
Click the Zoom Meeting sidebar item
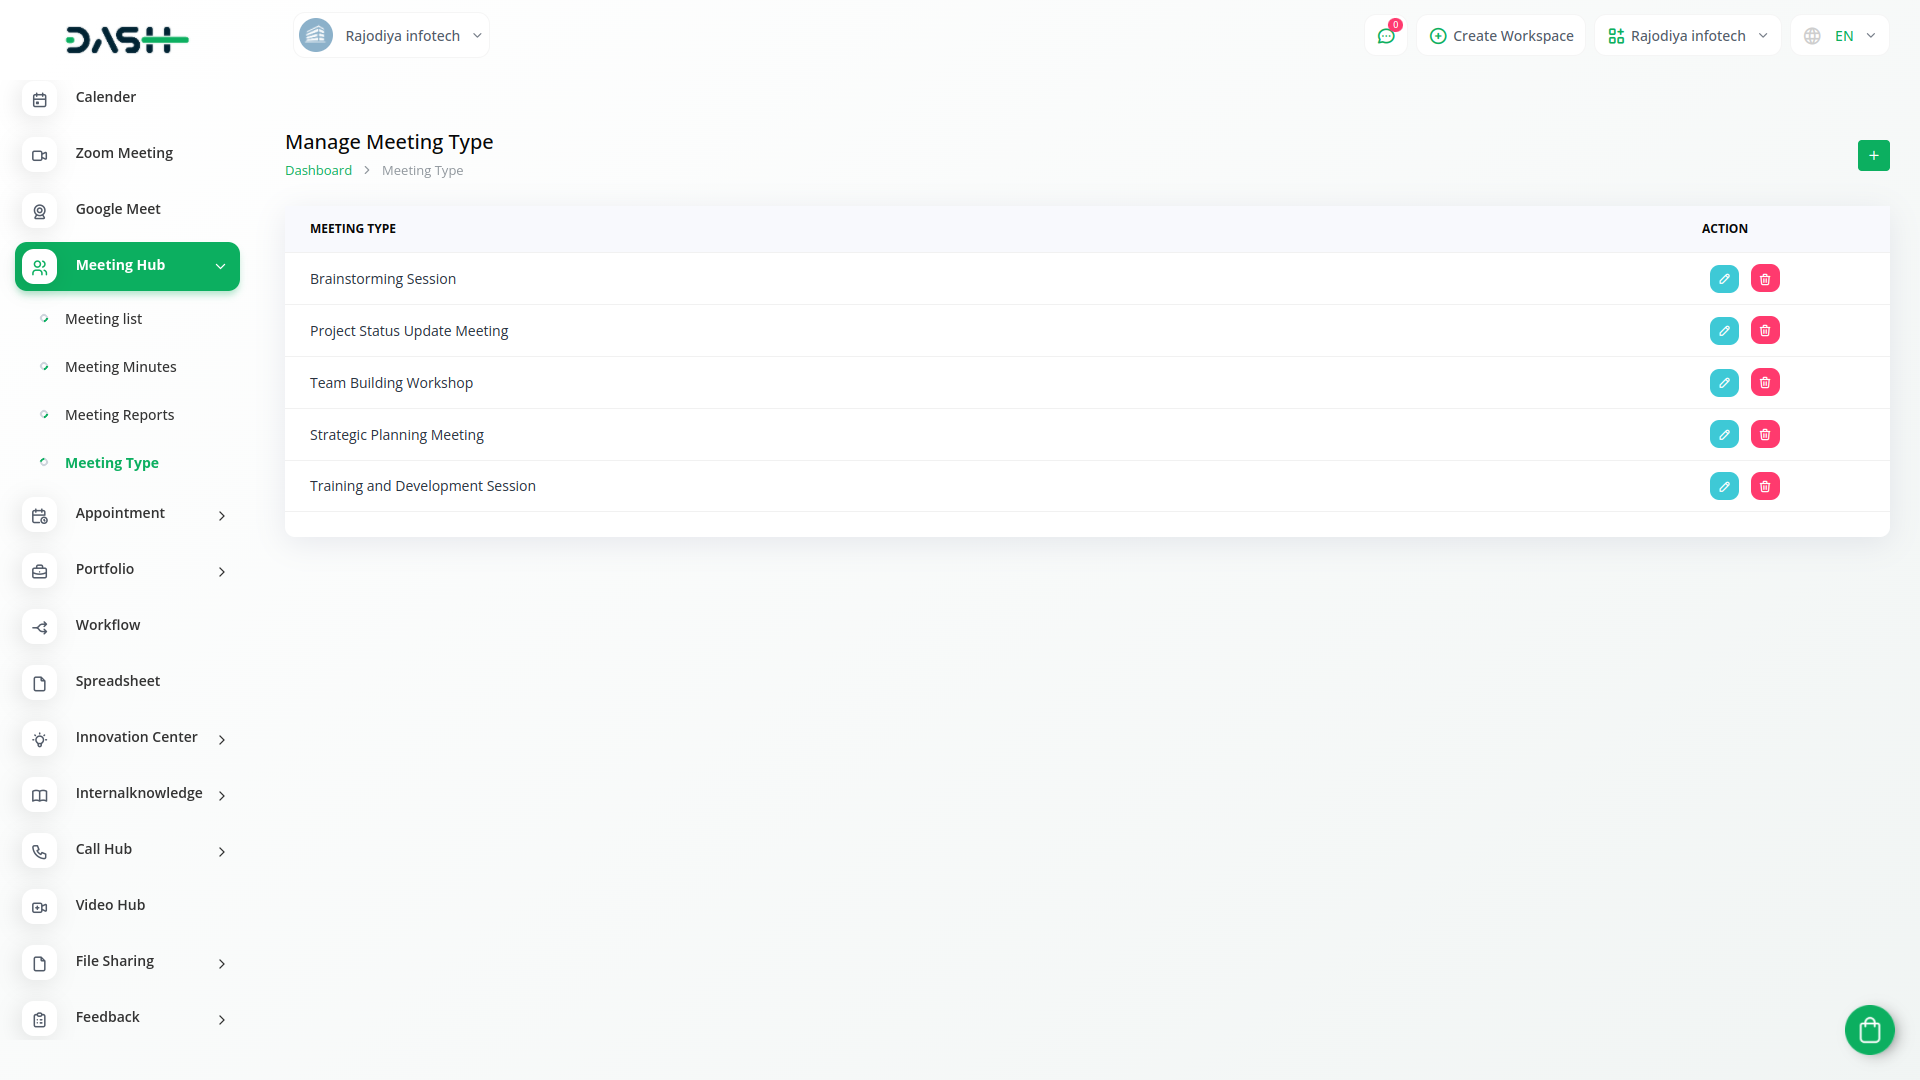click(x=124, y=153)
